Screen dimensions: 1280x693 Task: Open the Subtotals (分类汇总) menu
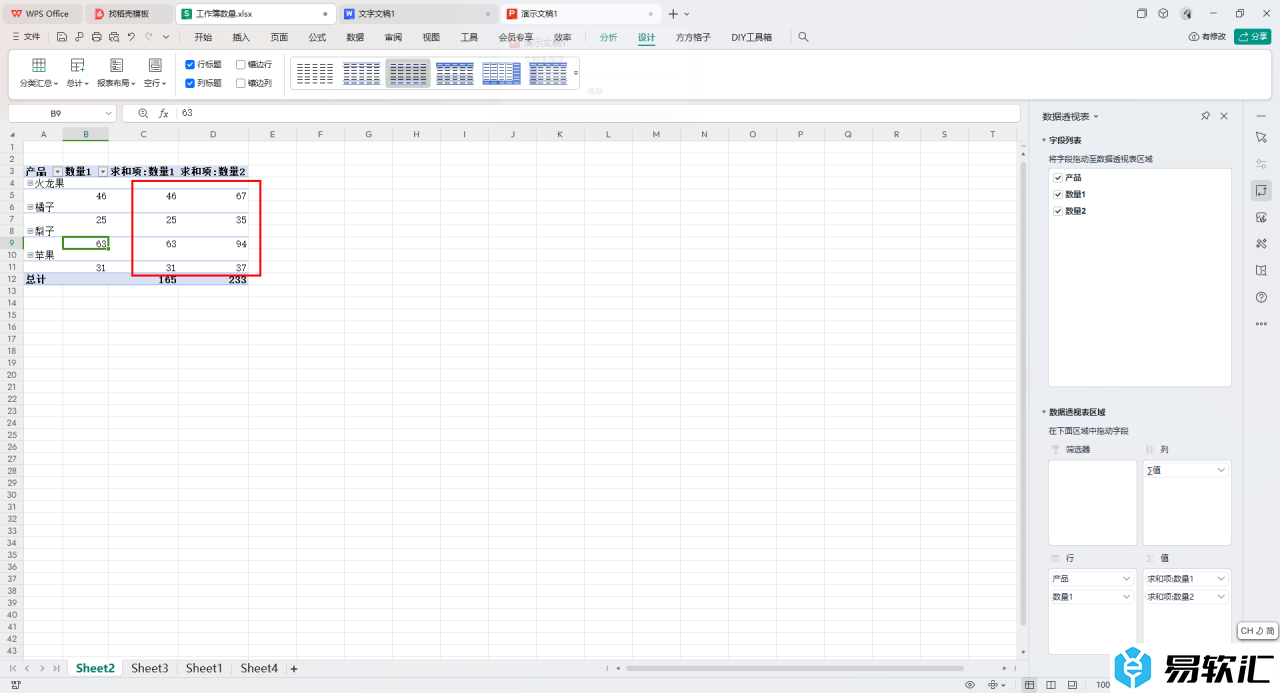(x=39, y=72)
